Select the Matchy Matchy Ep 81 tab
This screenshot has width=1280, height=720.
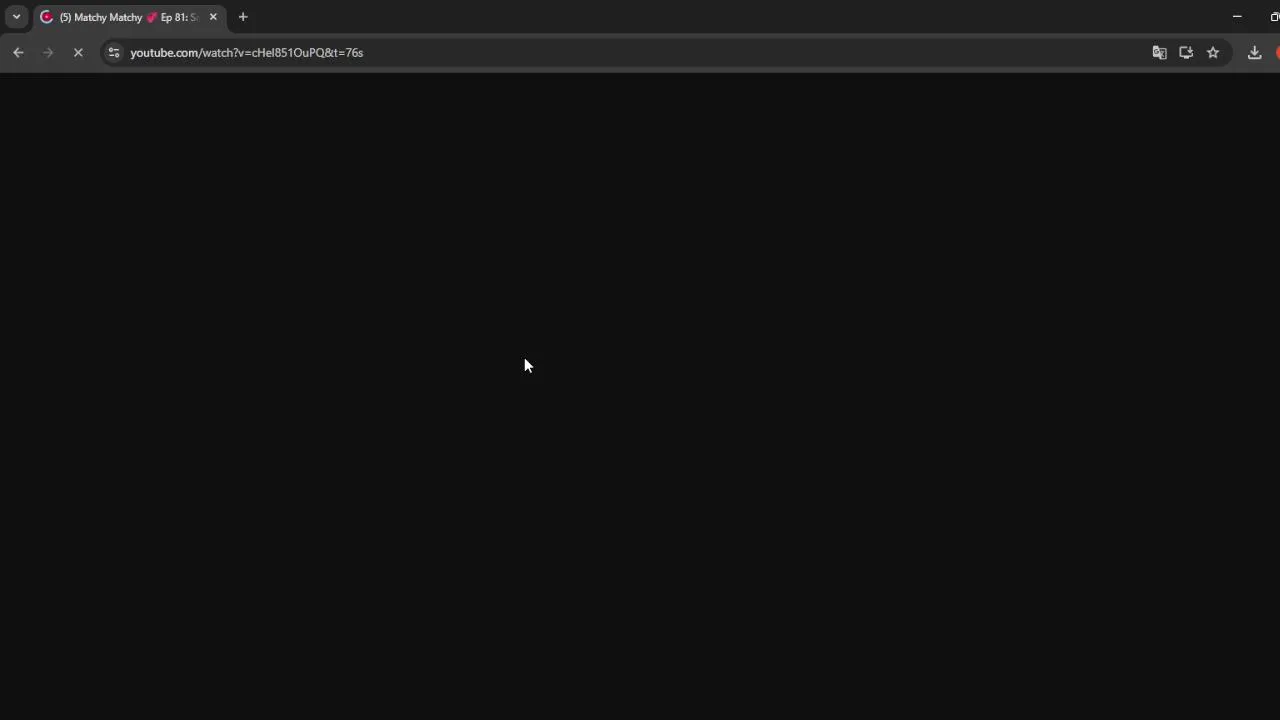[x=128, y=17]
